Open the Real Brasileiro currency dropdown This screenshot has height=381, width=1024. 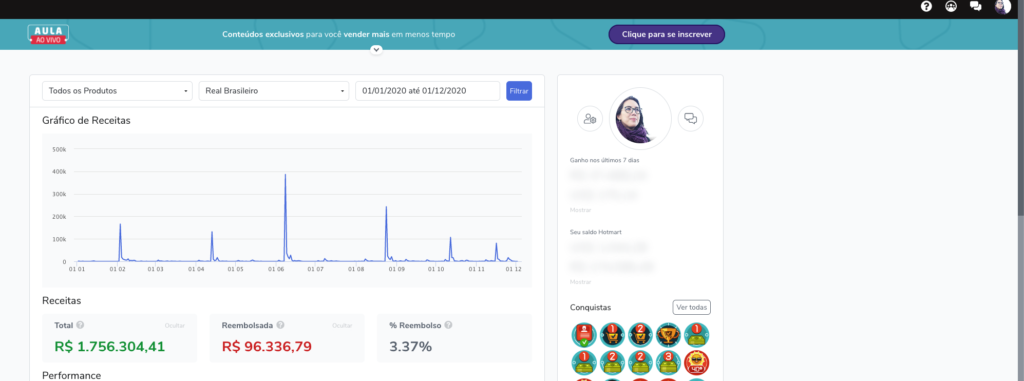pos(274,91)
